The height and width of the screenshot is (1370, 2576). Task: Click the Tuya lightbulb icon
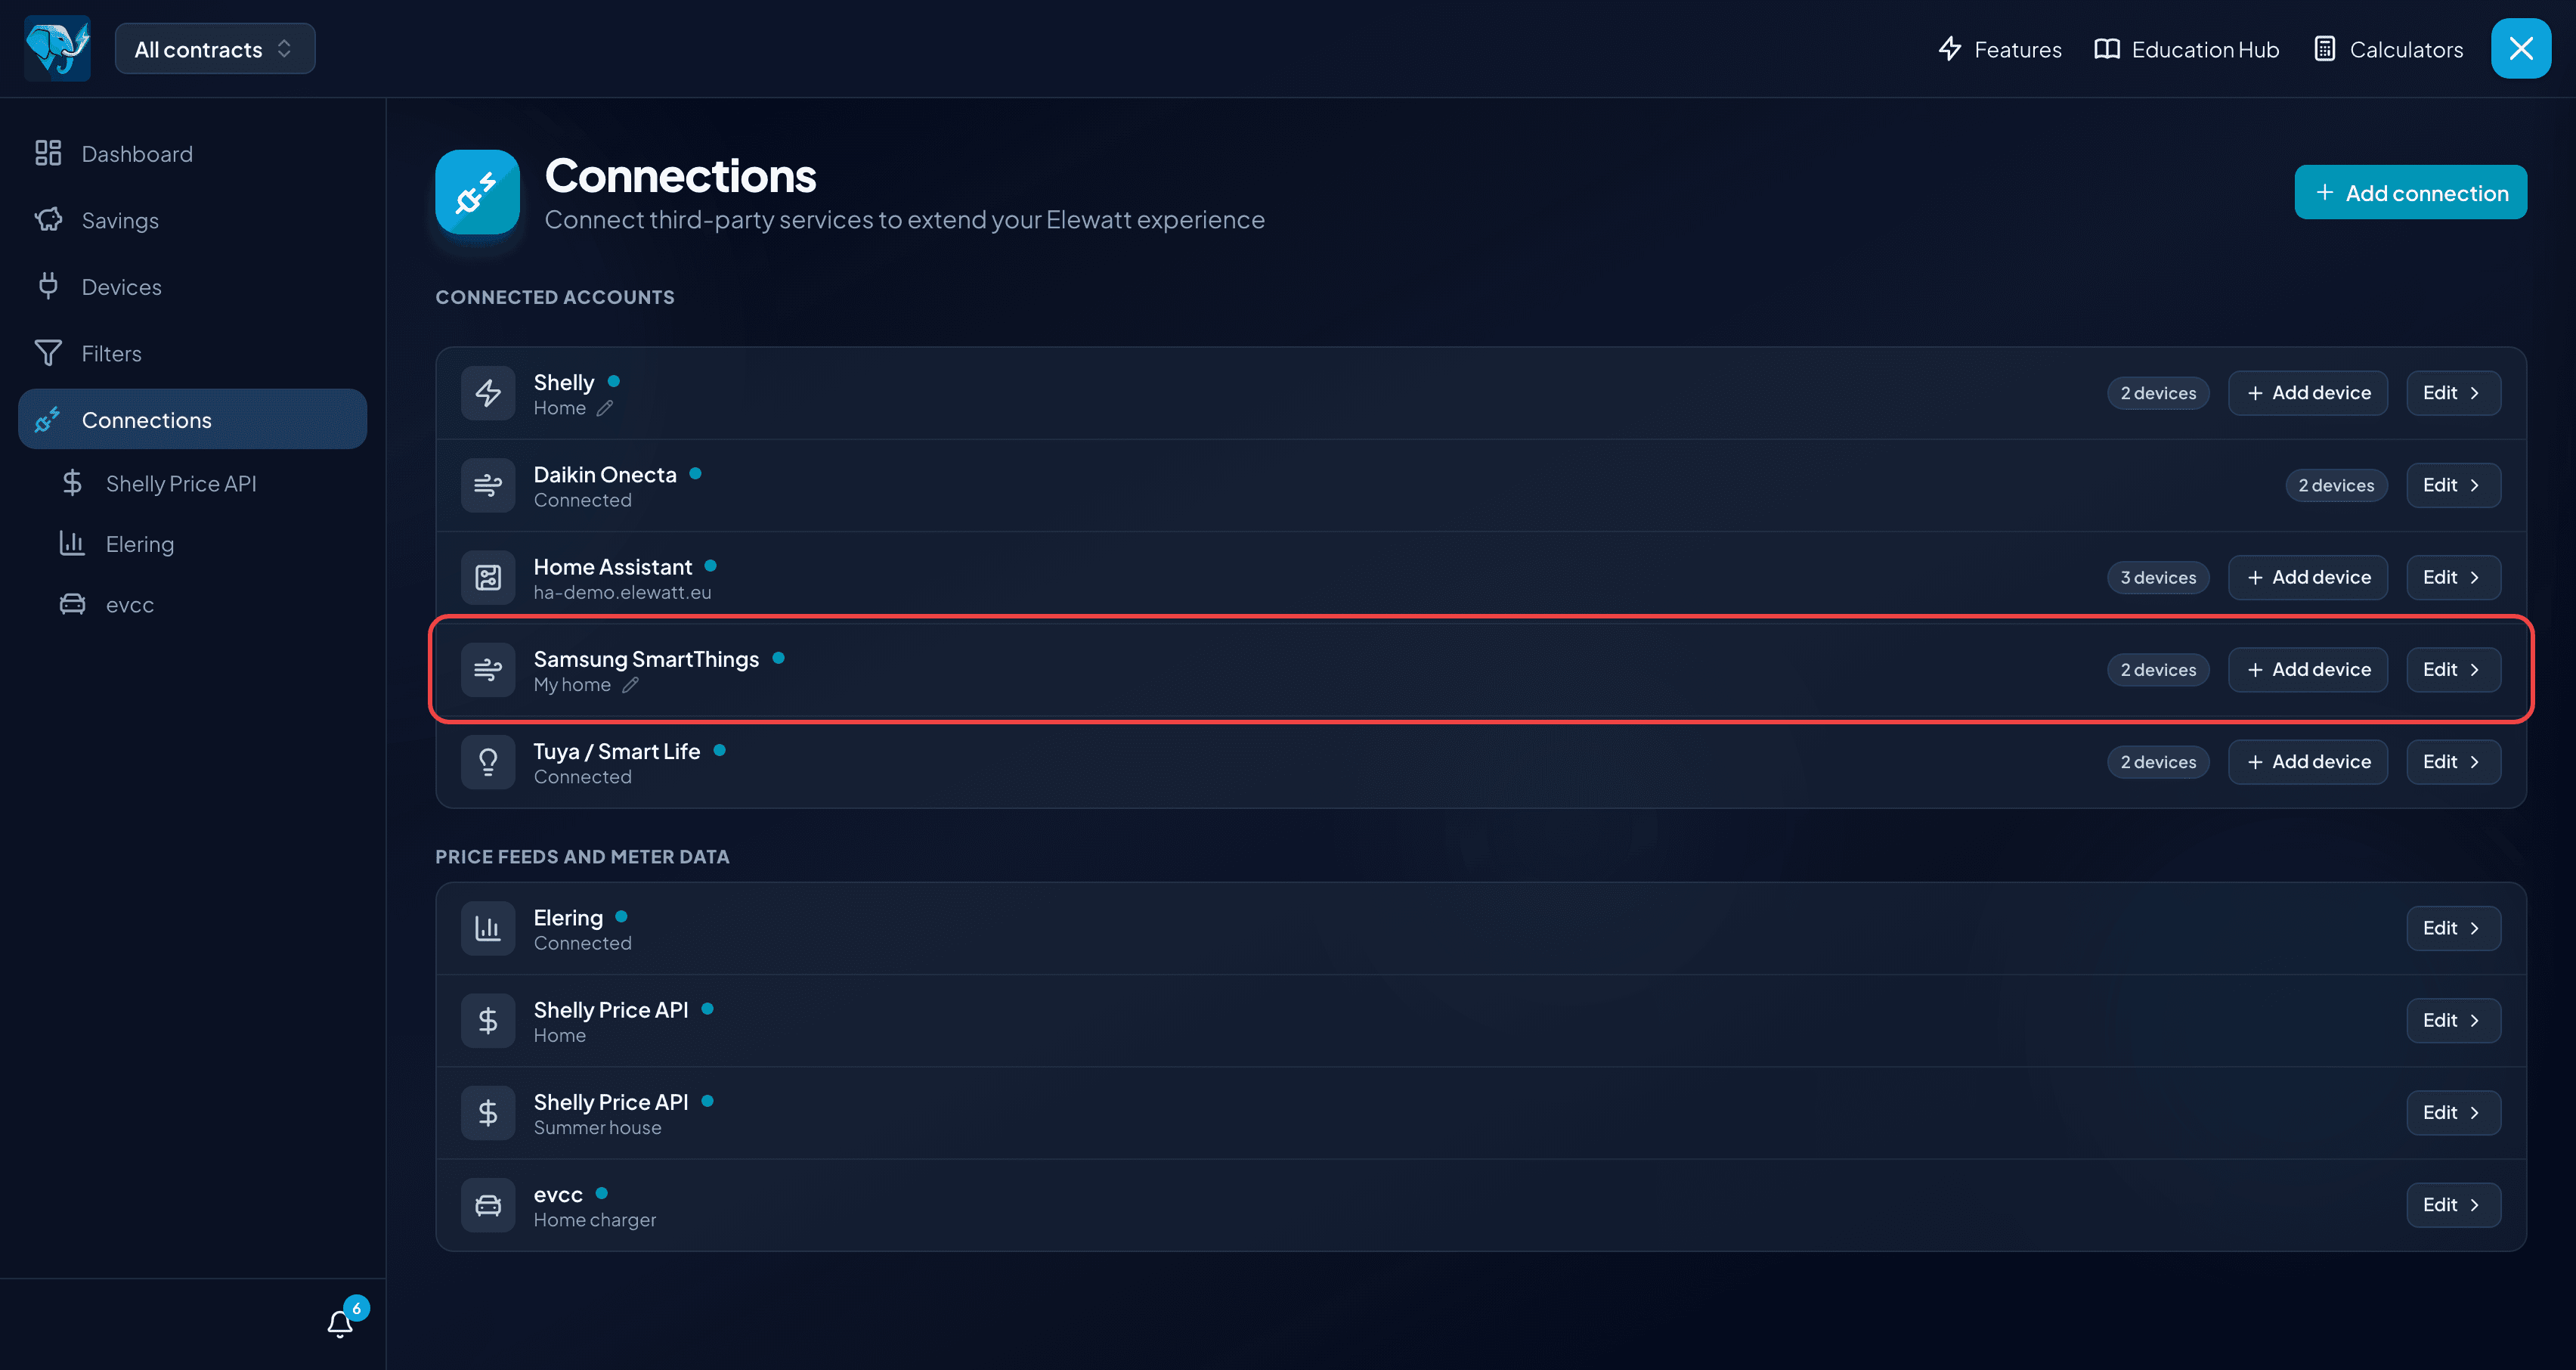(488, 762)
